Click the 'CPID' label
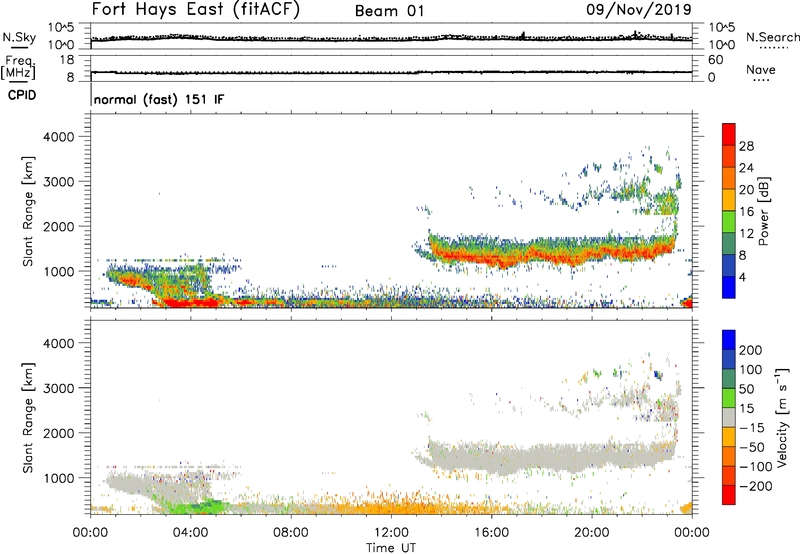 (x=22, y=95)
